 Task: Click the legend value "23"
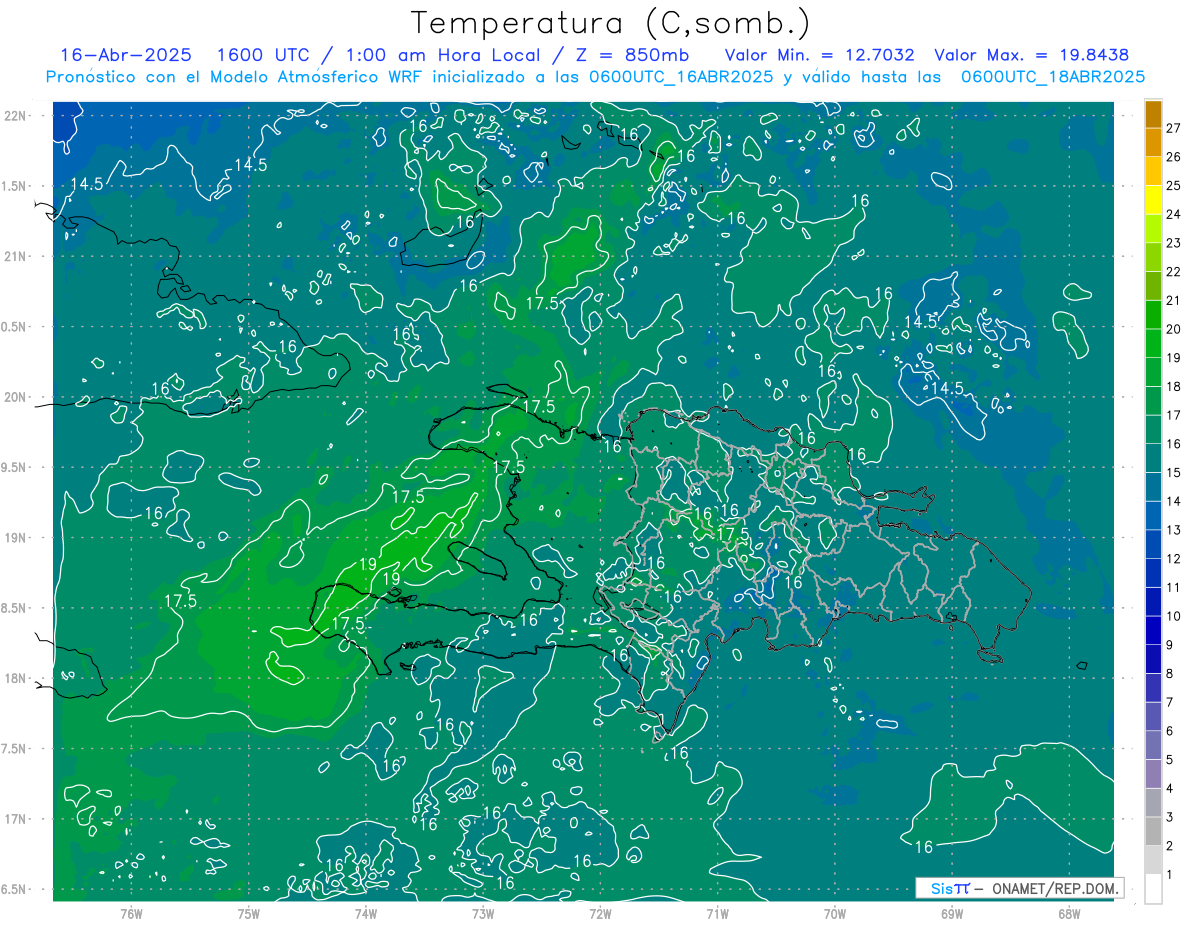1173,243
